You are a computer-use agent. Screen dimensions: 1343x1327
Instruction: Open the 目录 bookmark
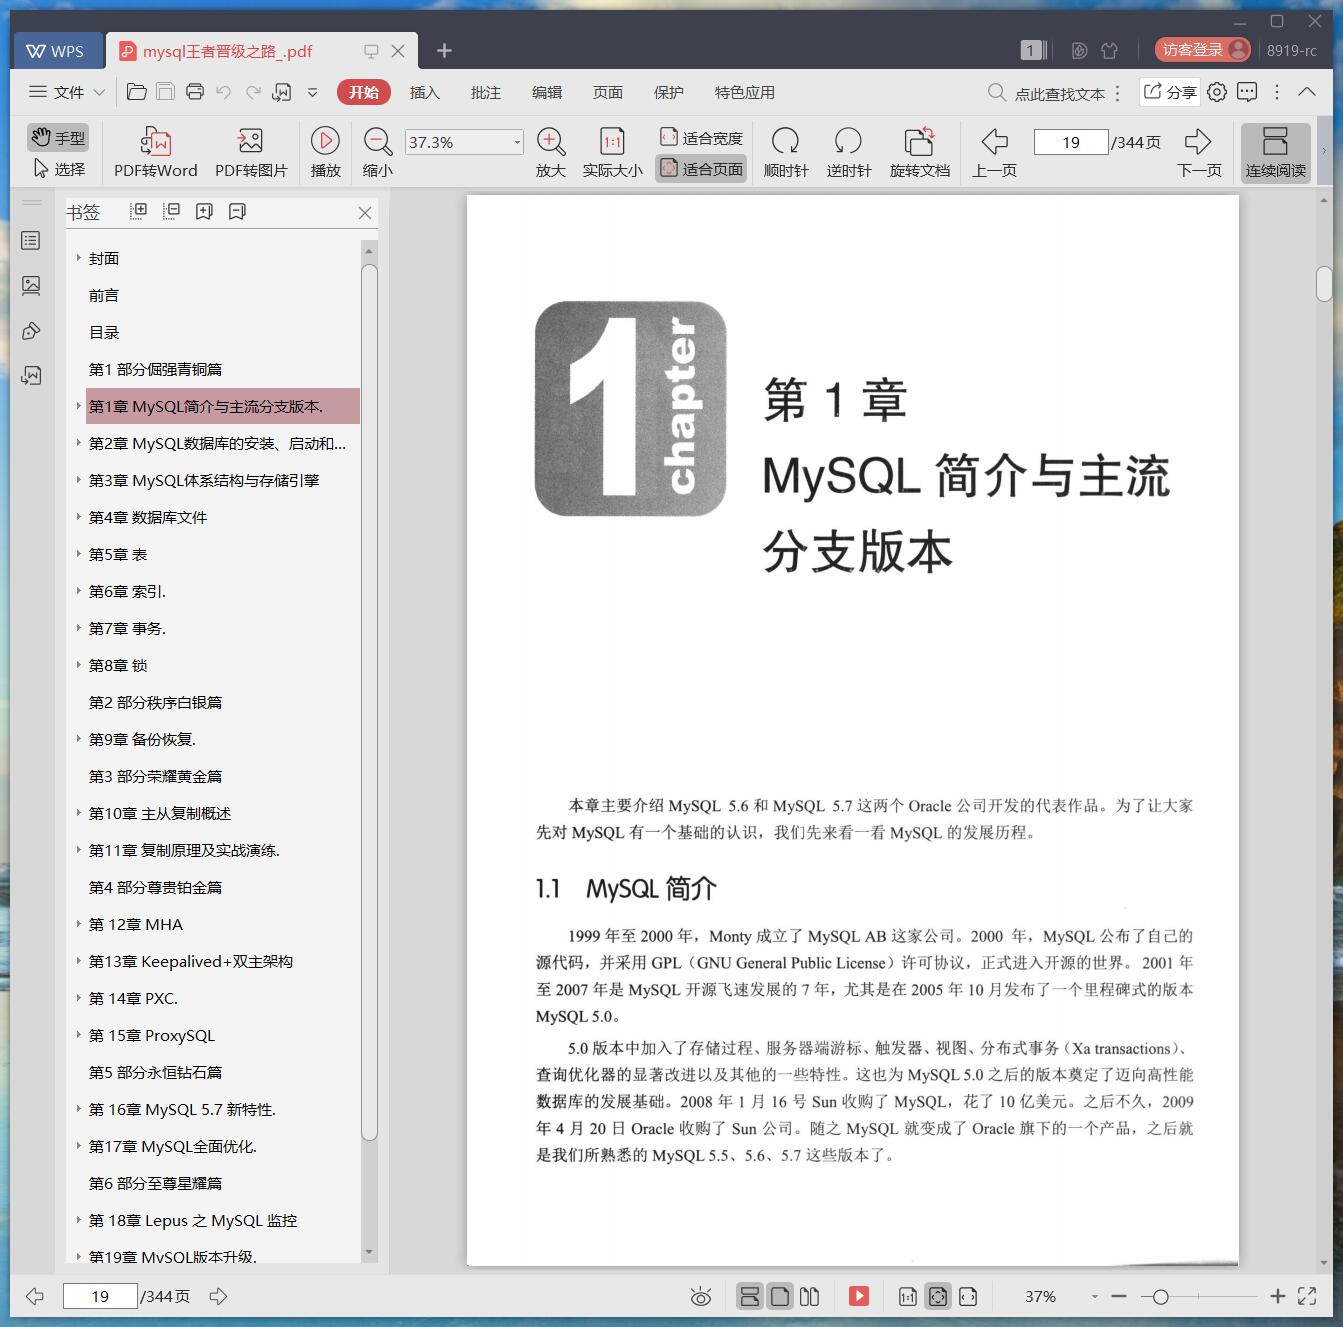click(x=104, y=332)
